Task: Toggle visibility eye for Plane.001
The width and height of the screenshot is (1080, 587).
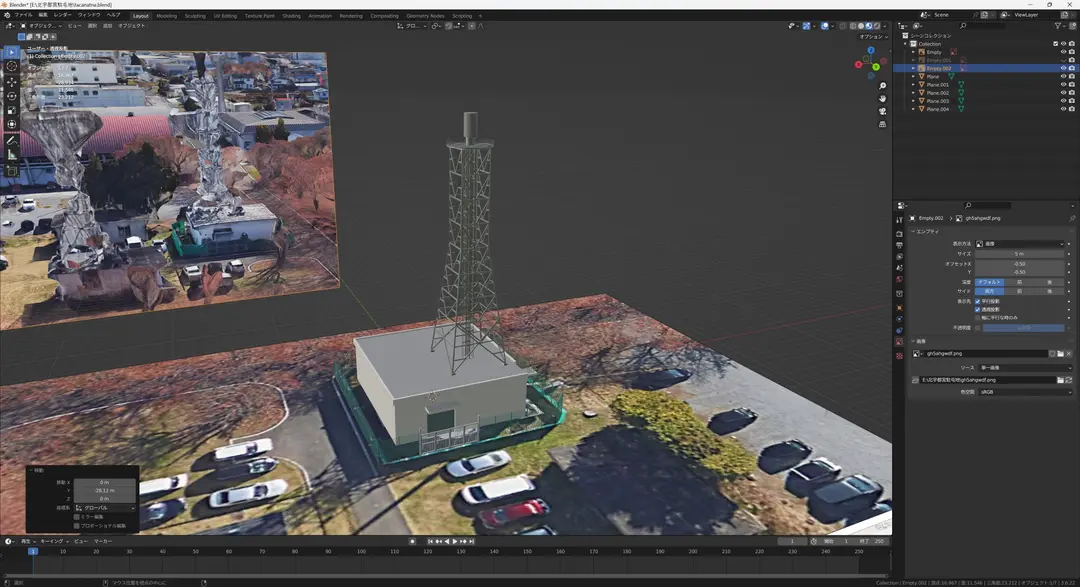Action: [1063, 85]
